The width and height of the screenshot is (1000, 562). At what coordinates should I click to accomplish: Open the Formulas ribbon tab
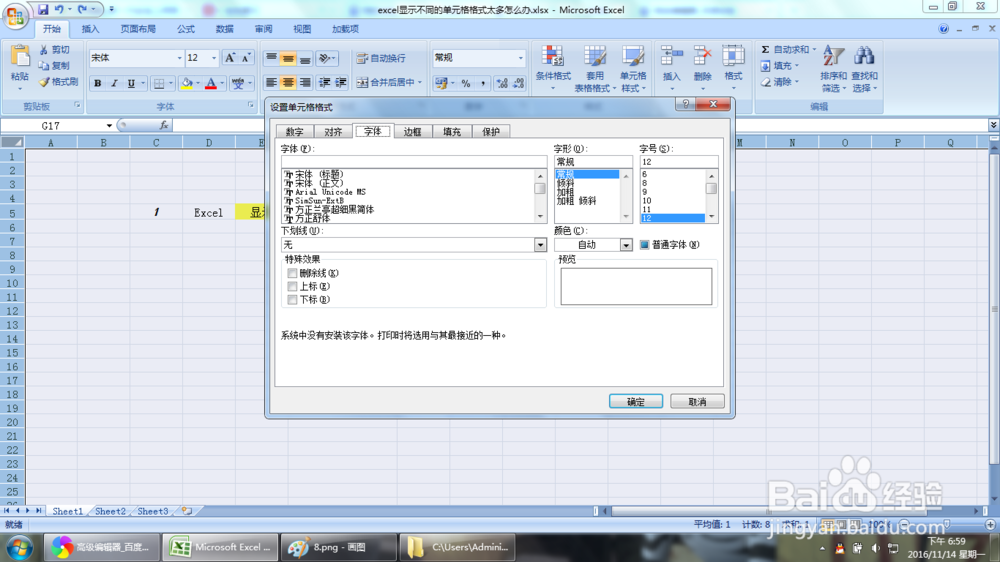coord(186,29)
